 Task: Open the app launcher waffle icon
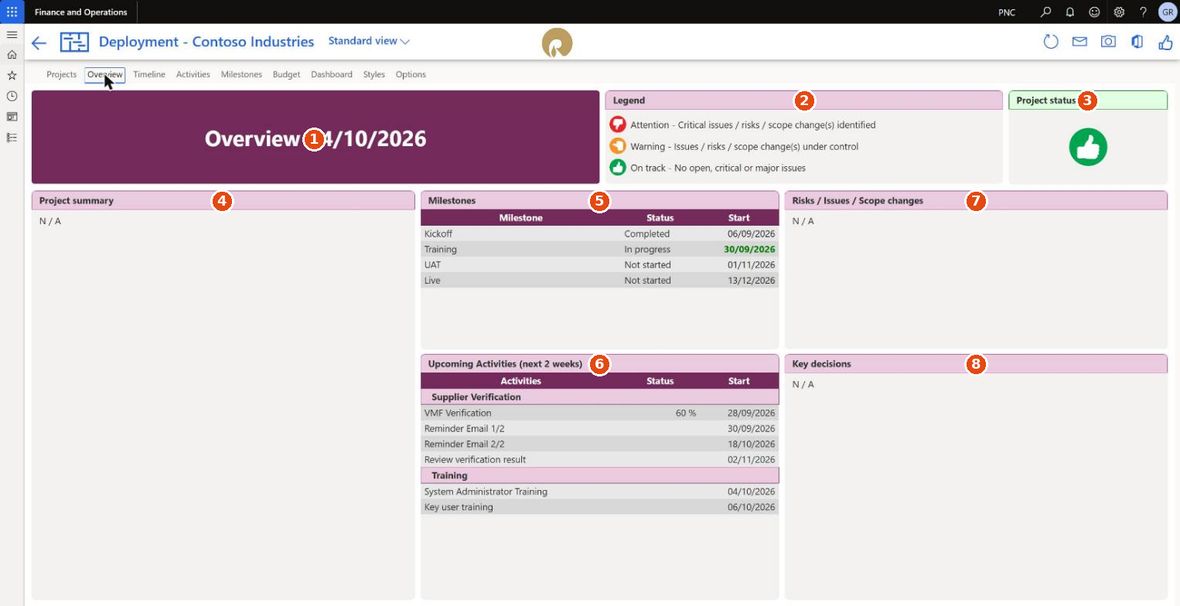(12, 12)
